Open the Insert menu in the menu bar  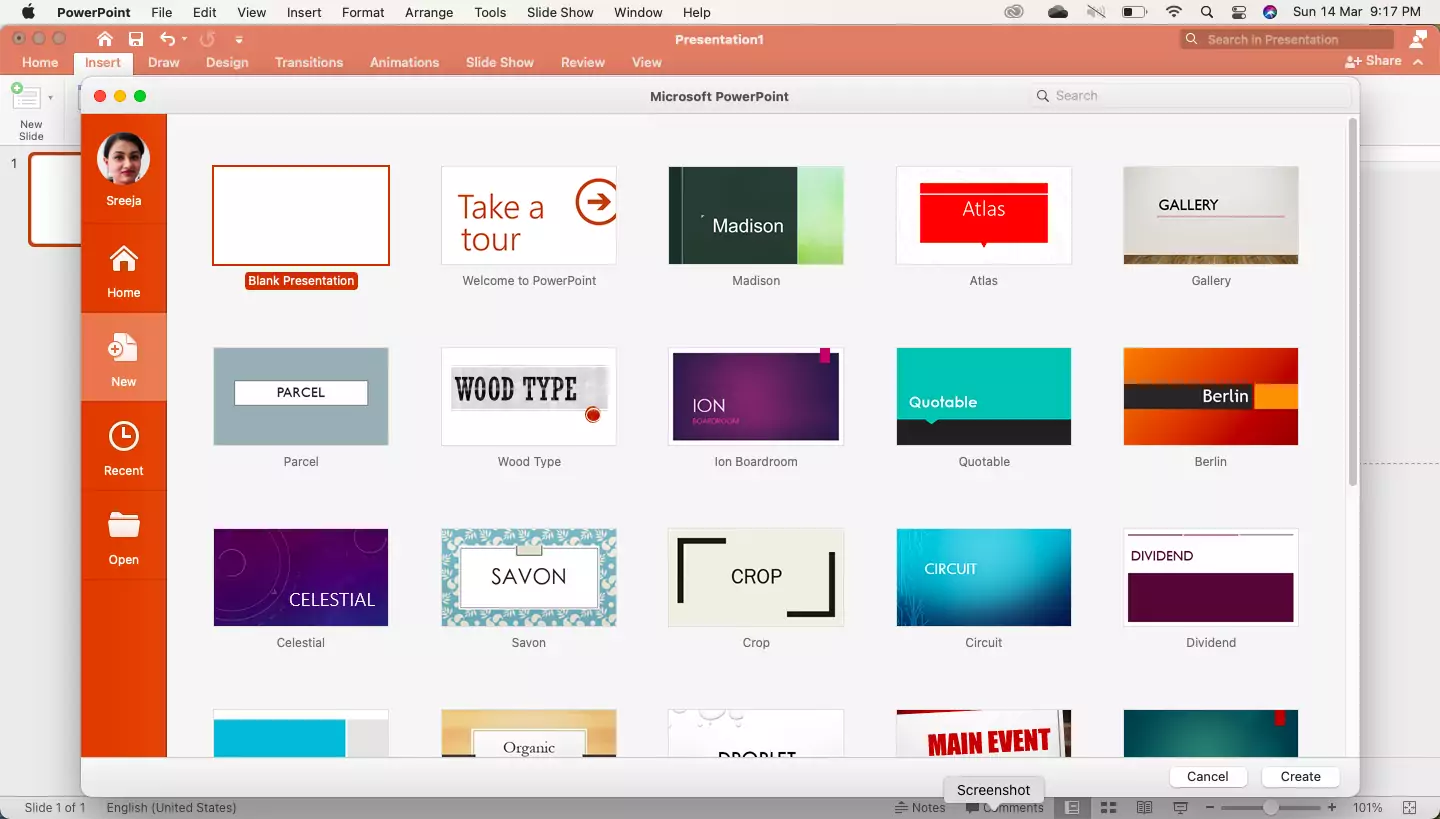(304, 12)
